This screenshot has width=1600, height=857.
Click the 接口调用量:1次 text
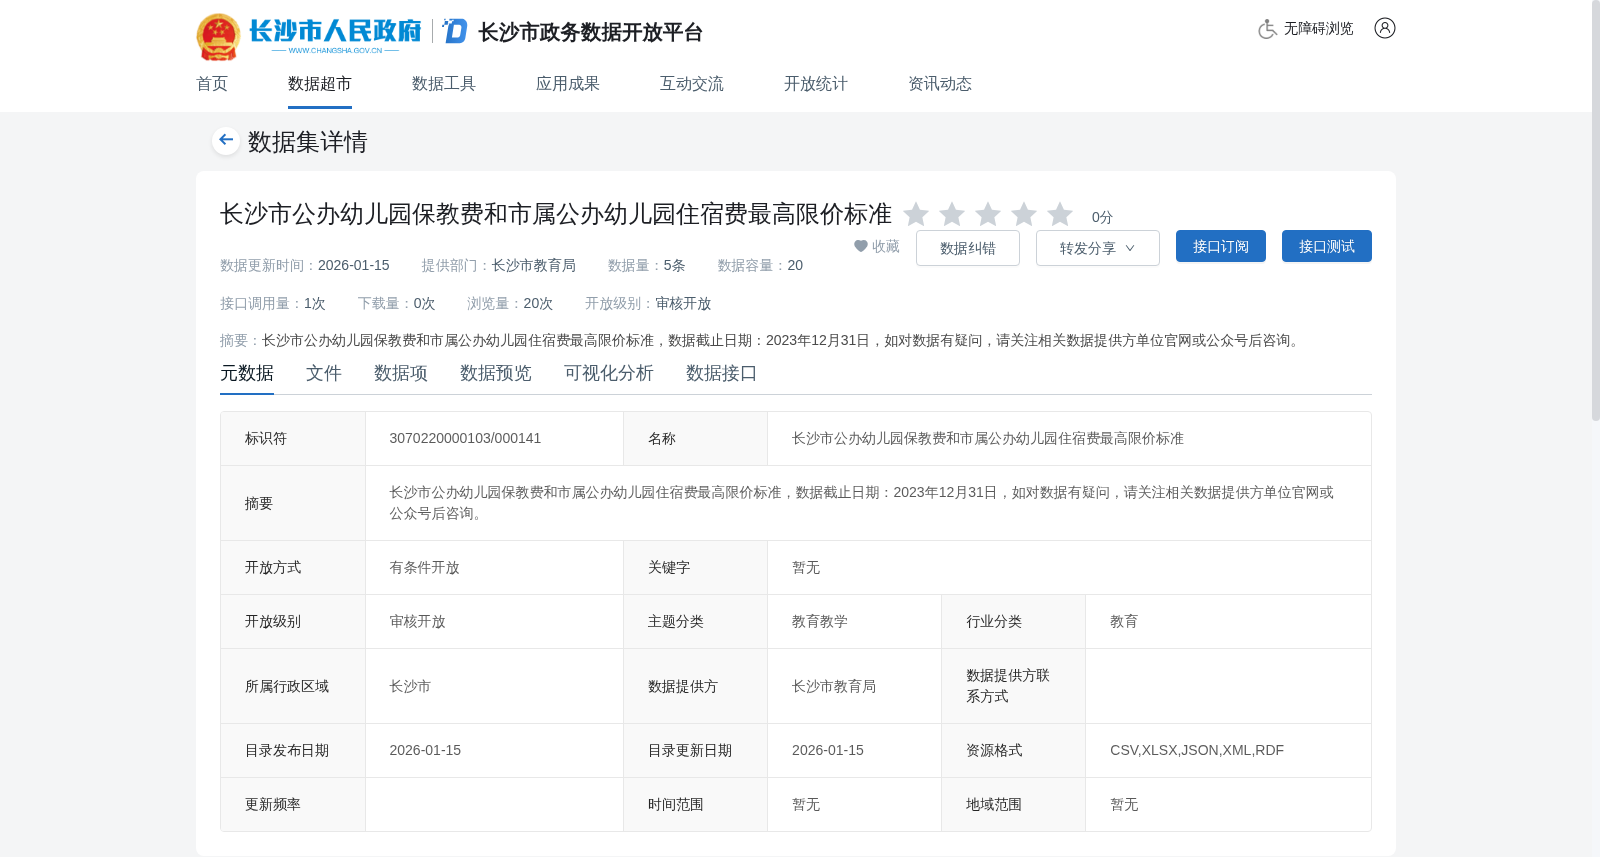tap(273, 303)
